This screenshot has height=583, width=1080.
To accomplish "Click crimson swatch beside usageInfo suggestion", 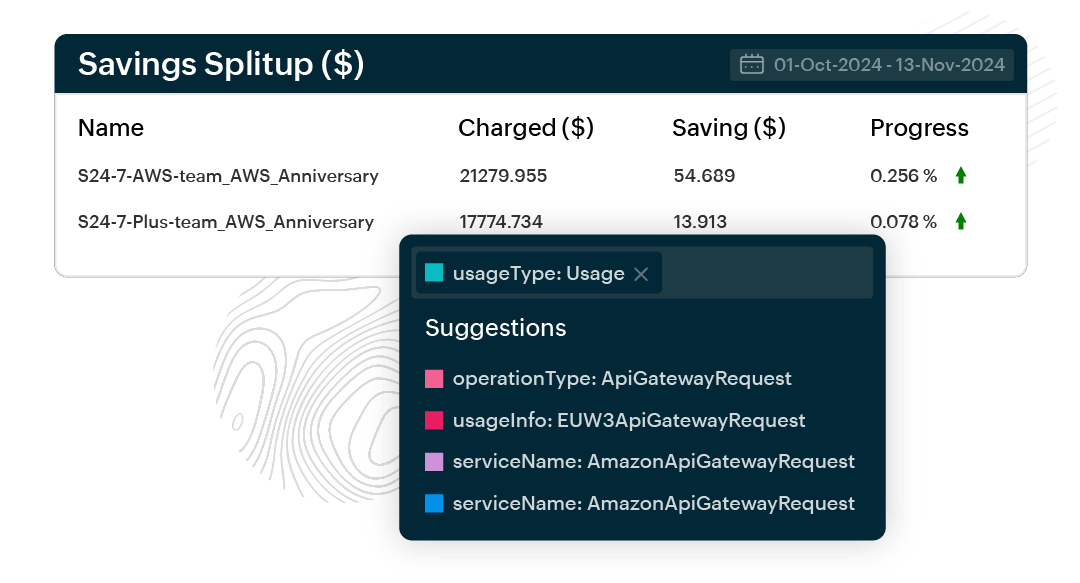I will [x=434, y=421].
